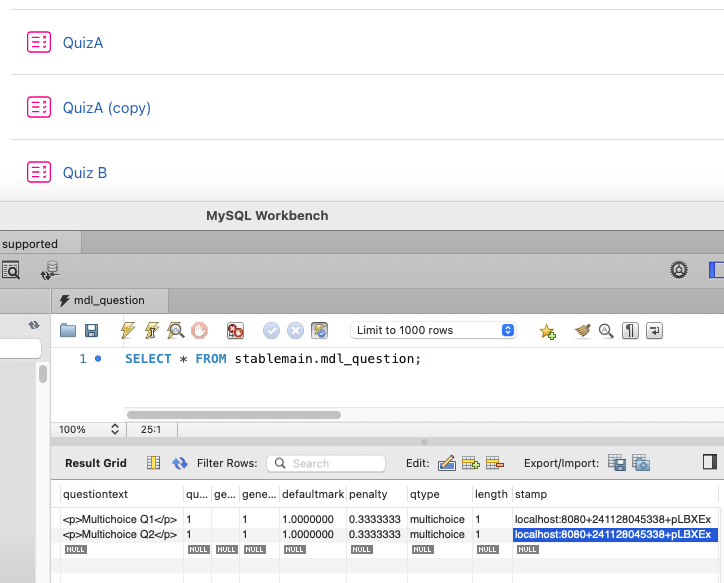
Task: Sort by the qtype column header
Action: tap(440, 494)
